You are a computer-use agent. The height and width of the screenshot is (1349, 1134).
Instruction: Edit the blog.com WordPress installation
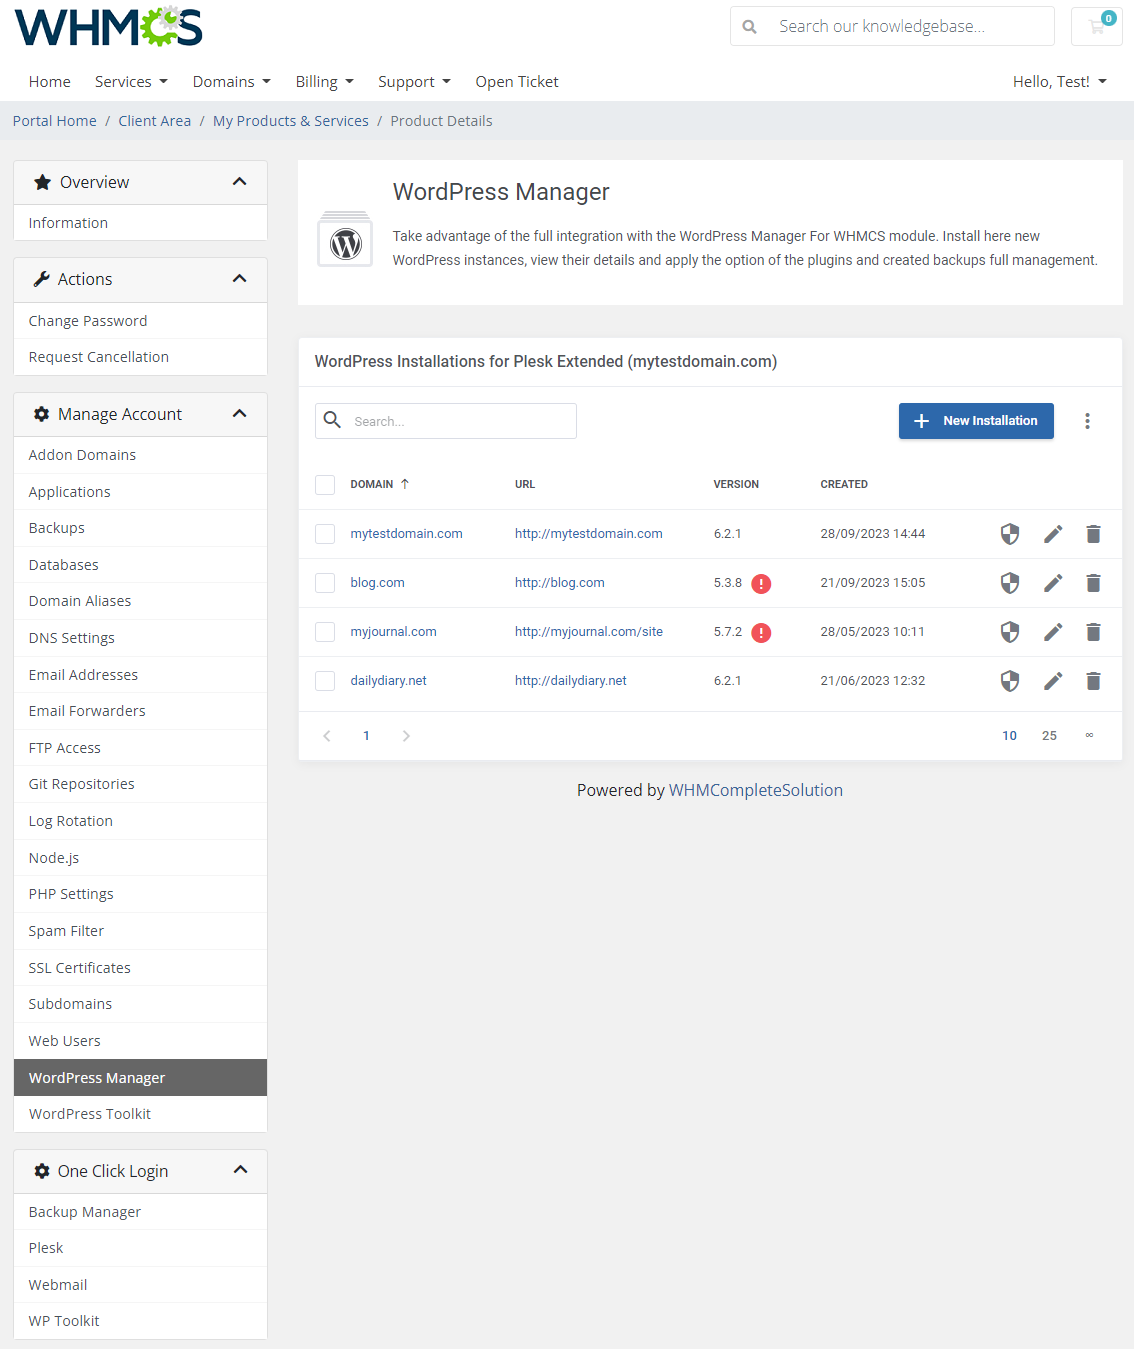click(x=1052, y=582)
